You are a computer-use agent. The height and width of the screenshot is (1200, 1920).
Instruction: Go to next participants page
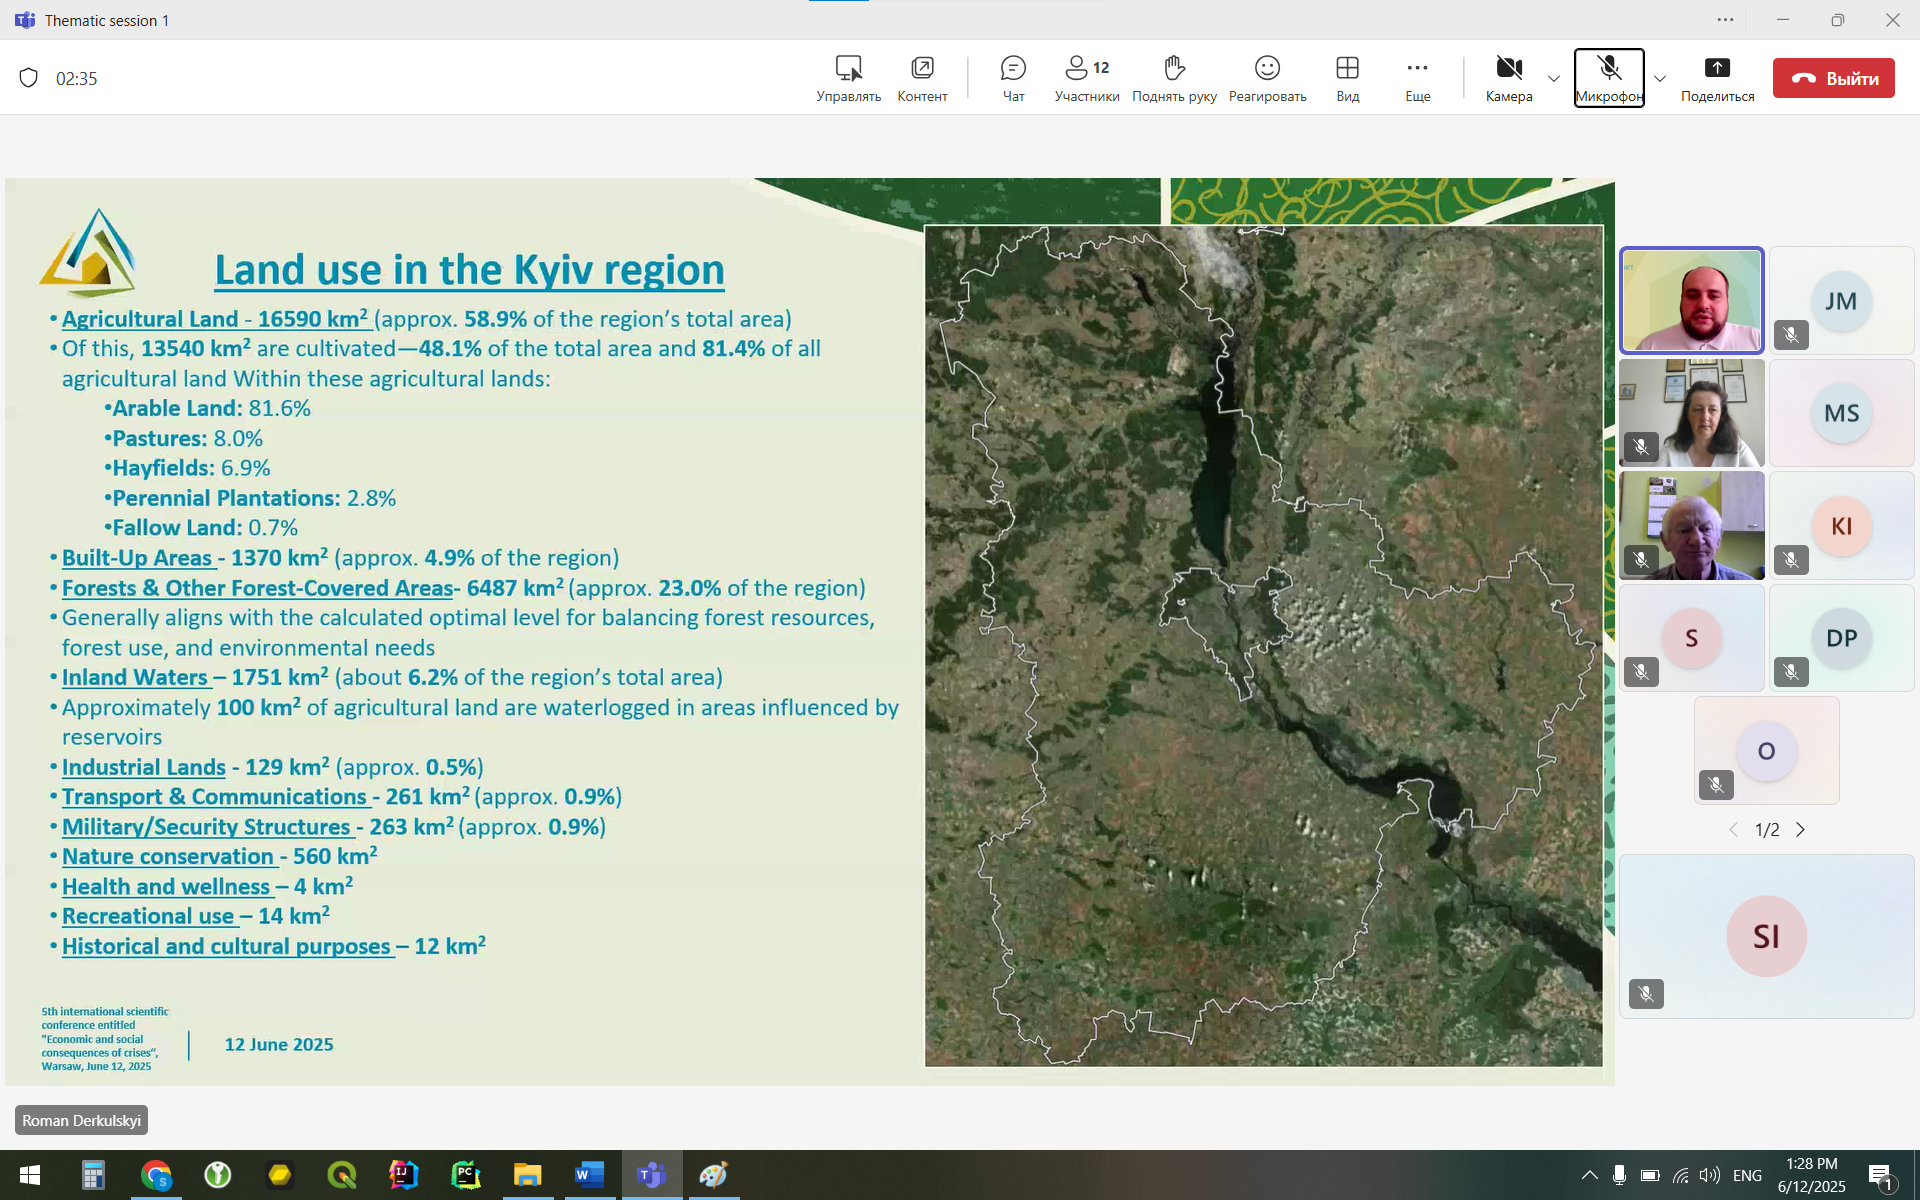1801,830
